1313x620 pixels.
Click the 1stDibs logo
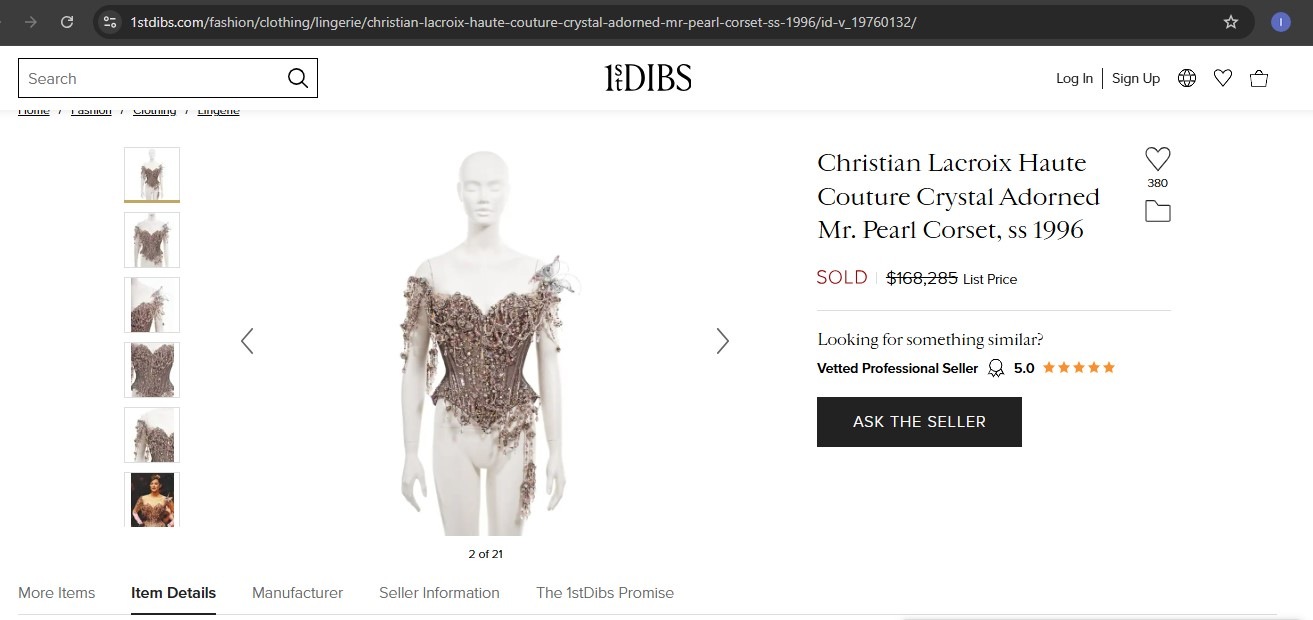648,78
